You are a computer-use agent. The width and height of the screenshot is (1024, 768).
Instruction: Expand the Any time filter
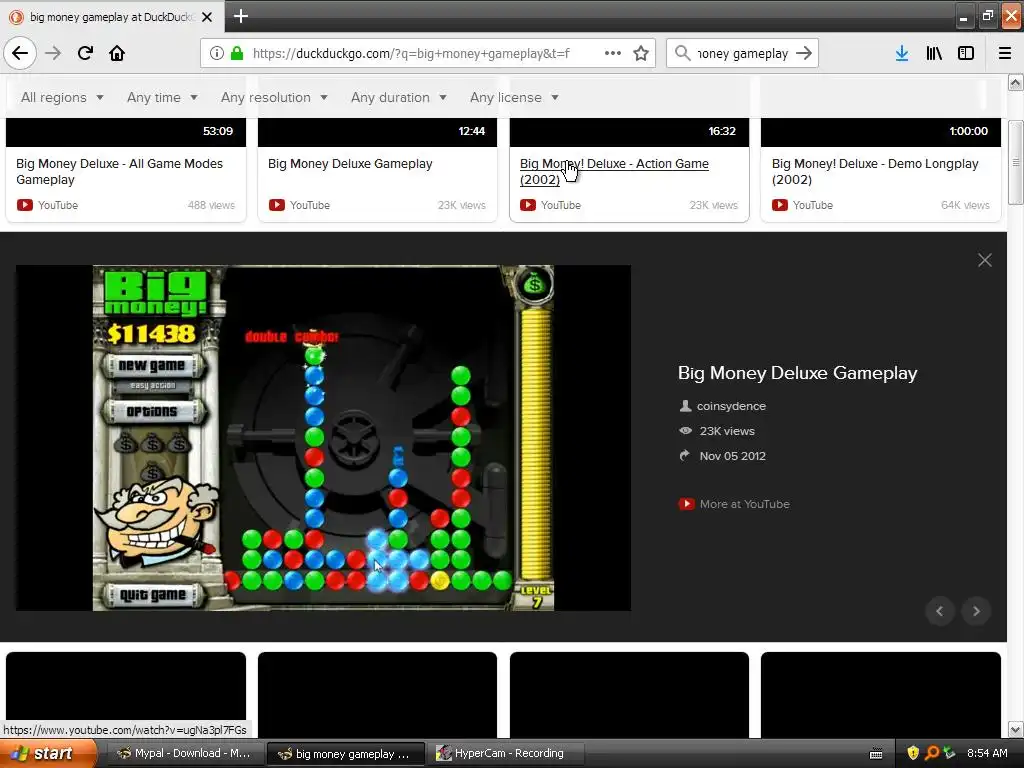162,97
